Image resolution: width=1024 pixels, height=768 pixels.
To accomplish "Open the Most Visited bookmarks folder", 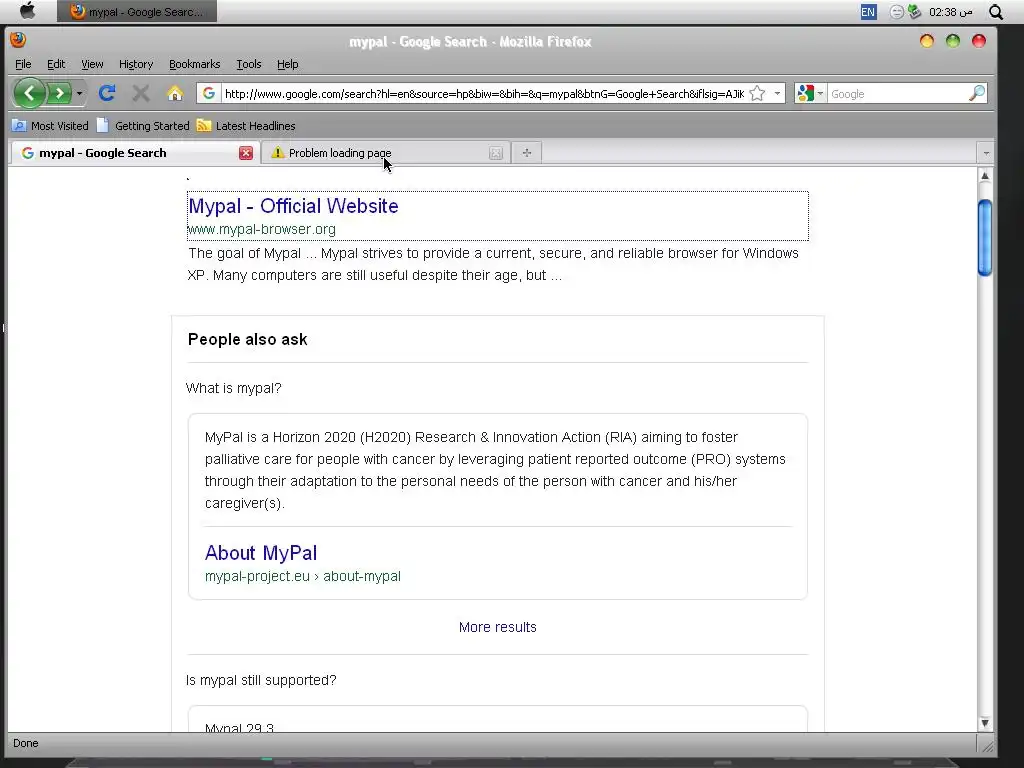I will click(x=50, y=126).
